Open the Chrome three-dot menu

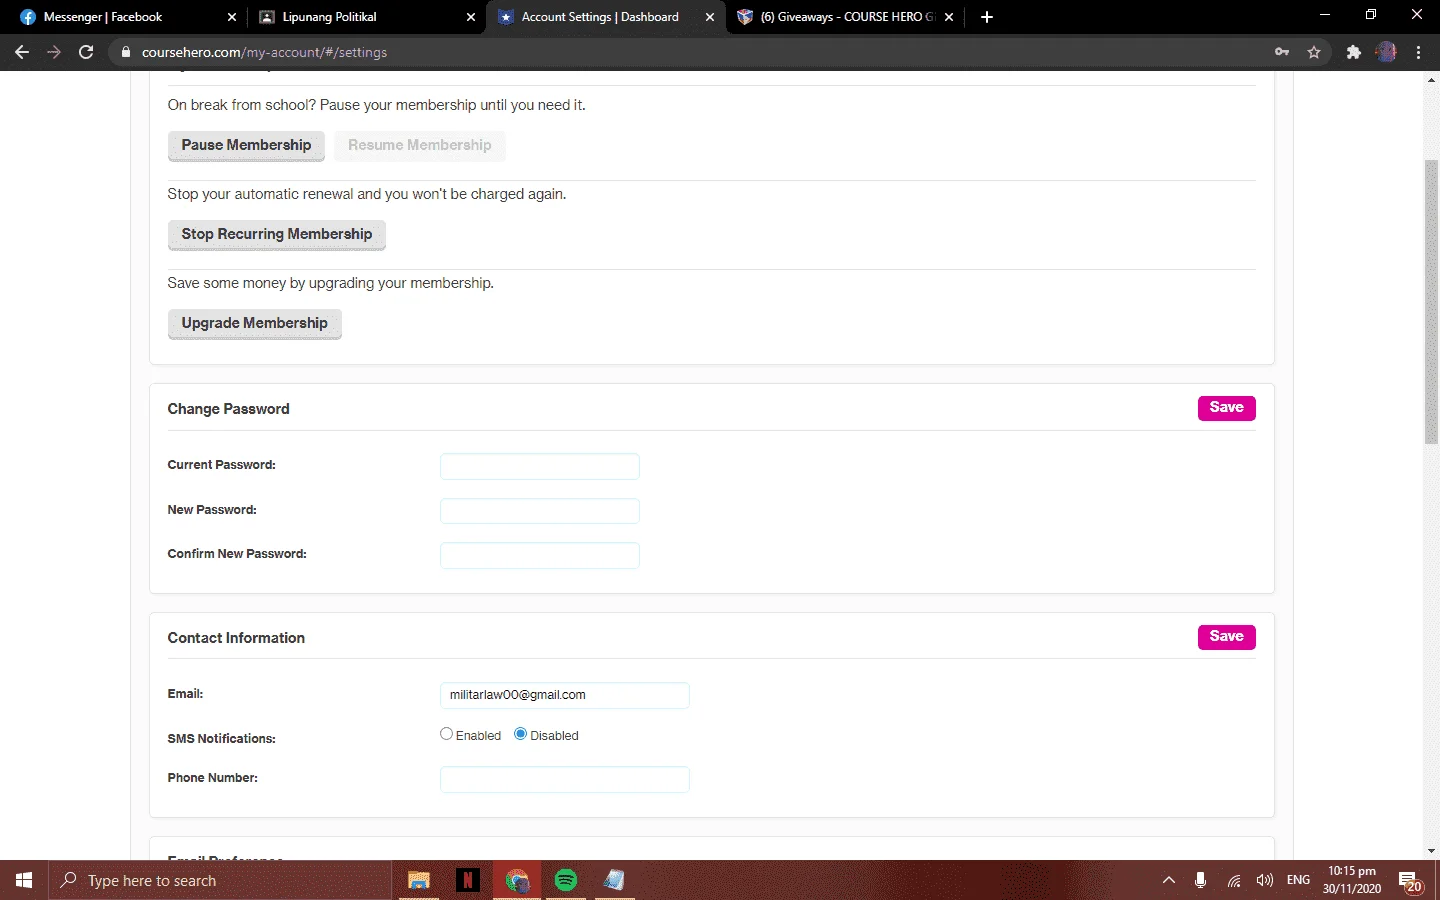pos(1418,52)
